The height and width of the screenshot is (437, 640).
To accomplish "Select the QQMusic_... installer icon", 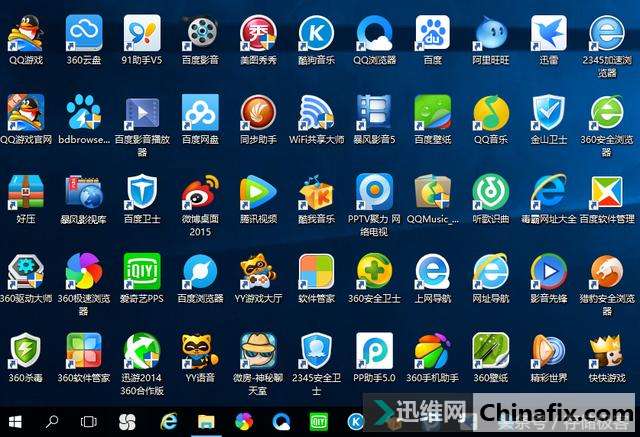I will [x=432, y=192].
